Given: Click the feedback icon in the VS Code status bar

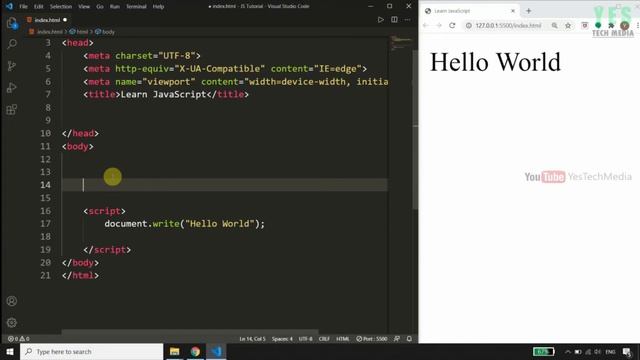Looking at the screenshot, I should tap(397, 339).
